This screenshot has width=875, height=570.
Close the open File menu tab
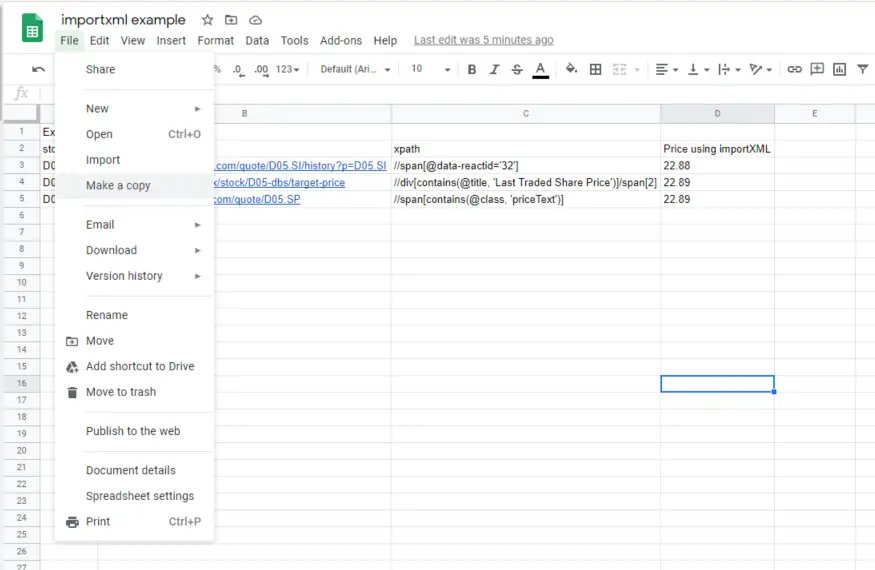click(x=70, y=41)
